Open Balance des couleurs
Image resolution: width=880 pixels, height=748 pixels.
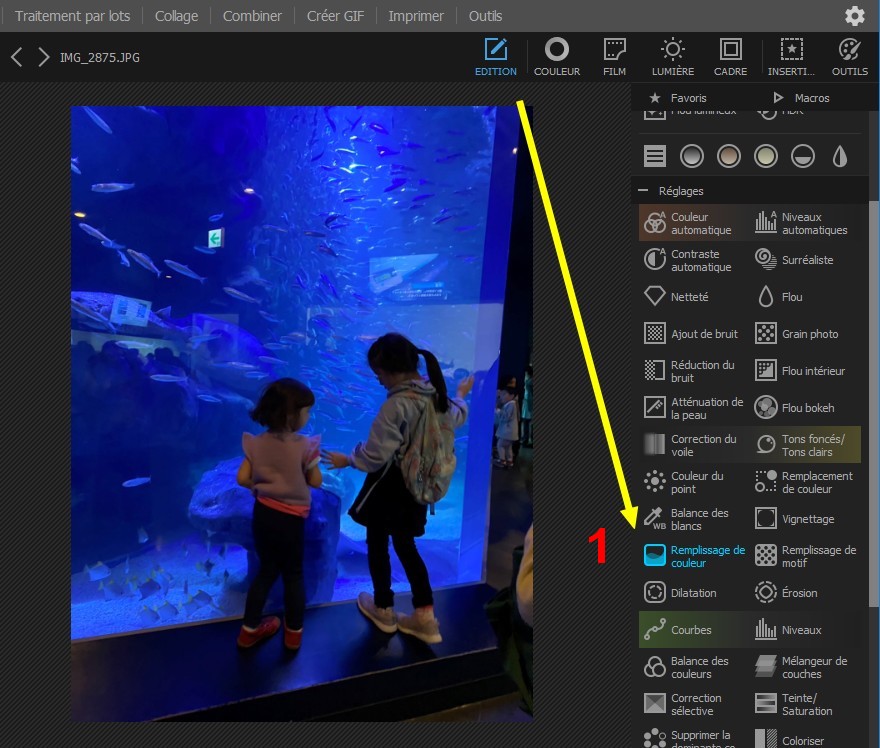[693, 667]
